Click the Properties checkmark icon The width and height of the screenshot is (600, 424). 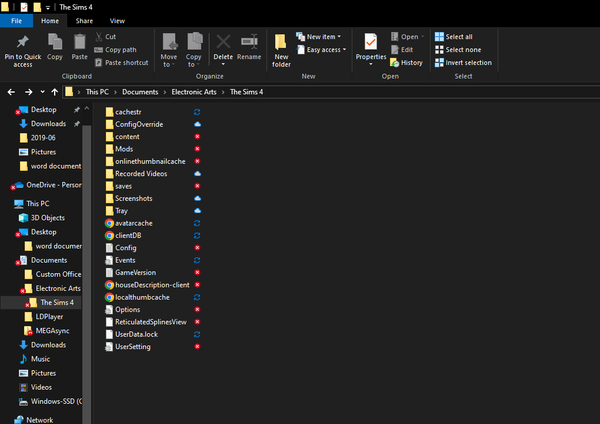pyautogui.click(x=370, y=42)
